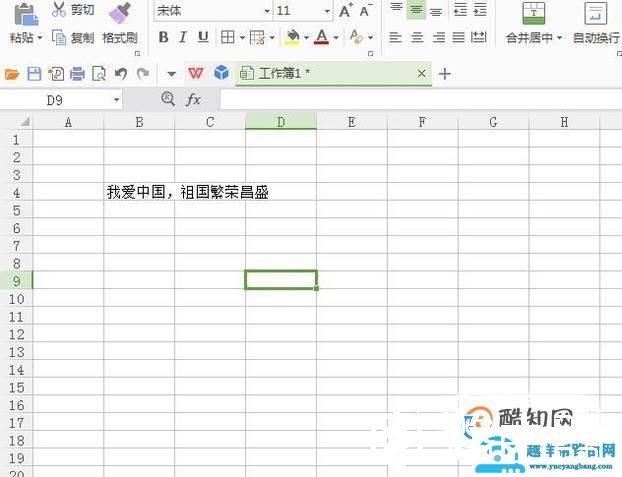Toggle bold formatting

click(x=163, y=37)
